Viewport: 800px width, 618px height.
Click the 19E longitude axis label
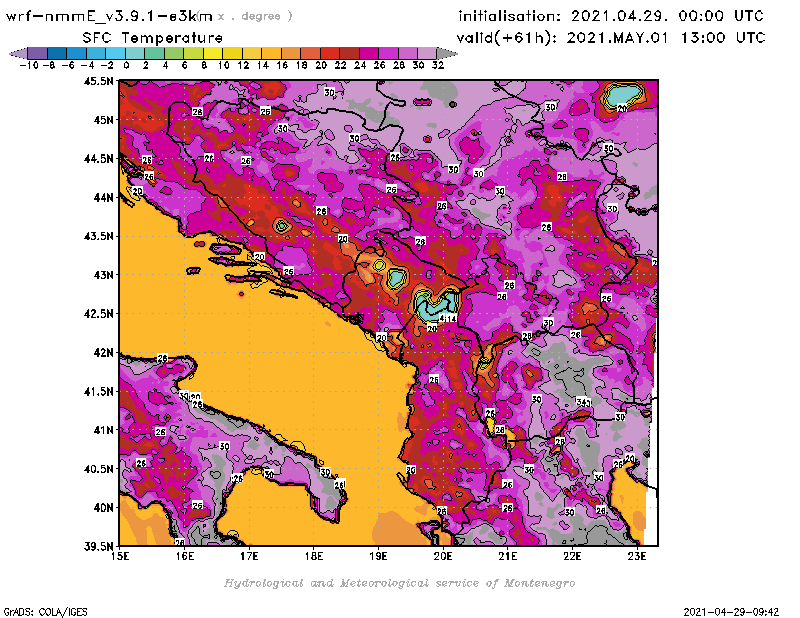coord(378,556)
